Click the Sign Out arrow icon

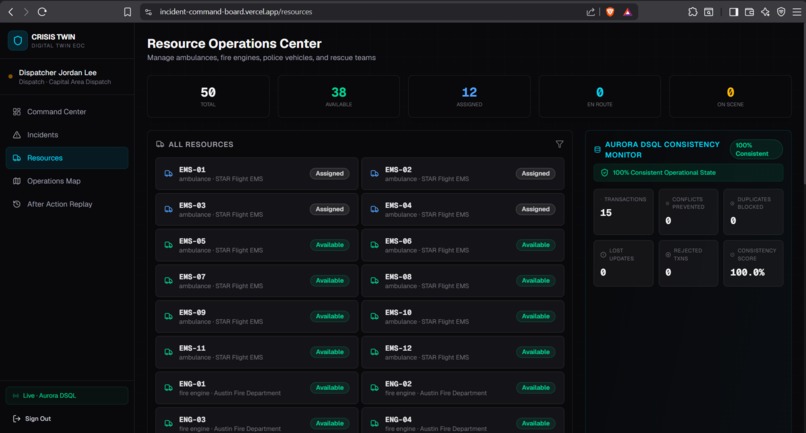click(x=16, y=419)
